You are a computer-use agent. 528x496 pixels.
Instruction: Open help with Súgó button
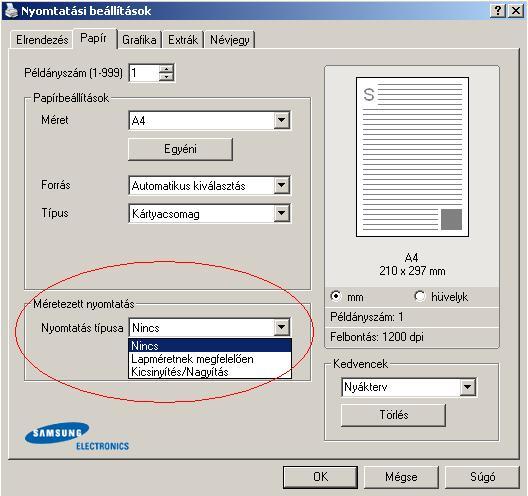tap(482, 477)
